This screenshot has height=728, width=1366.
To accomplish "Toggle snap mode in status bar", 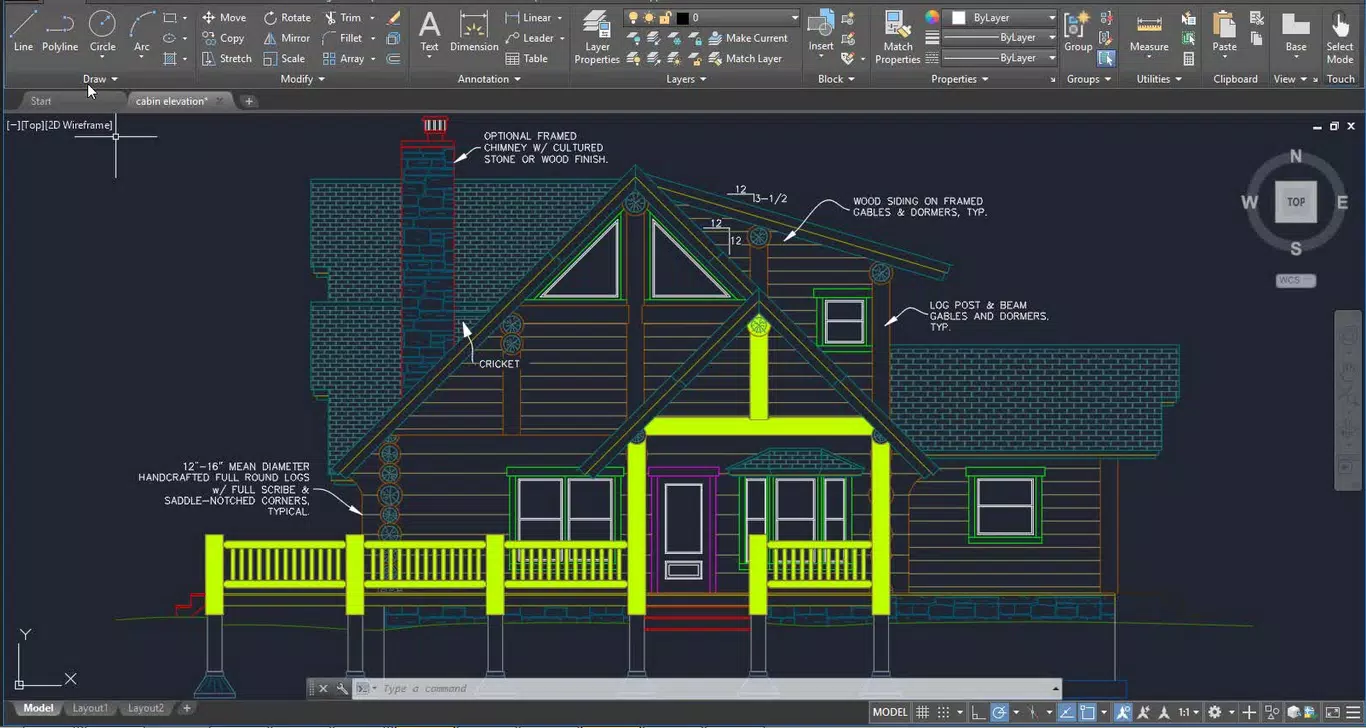I will click(943, 712).
